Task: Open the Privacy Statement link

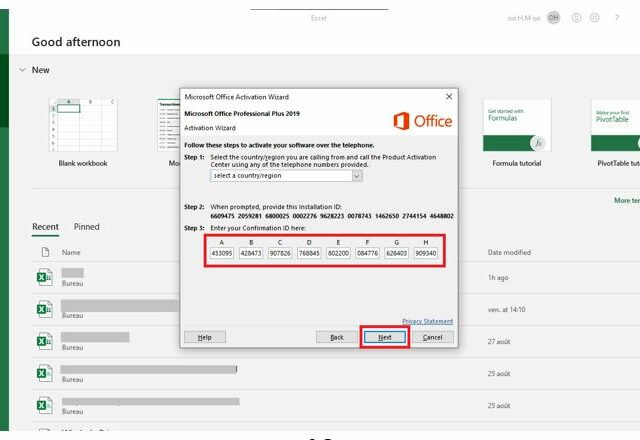Action: [x=427, y=321]
